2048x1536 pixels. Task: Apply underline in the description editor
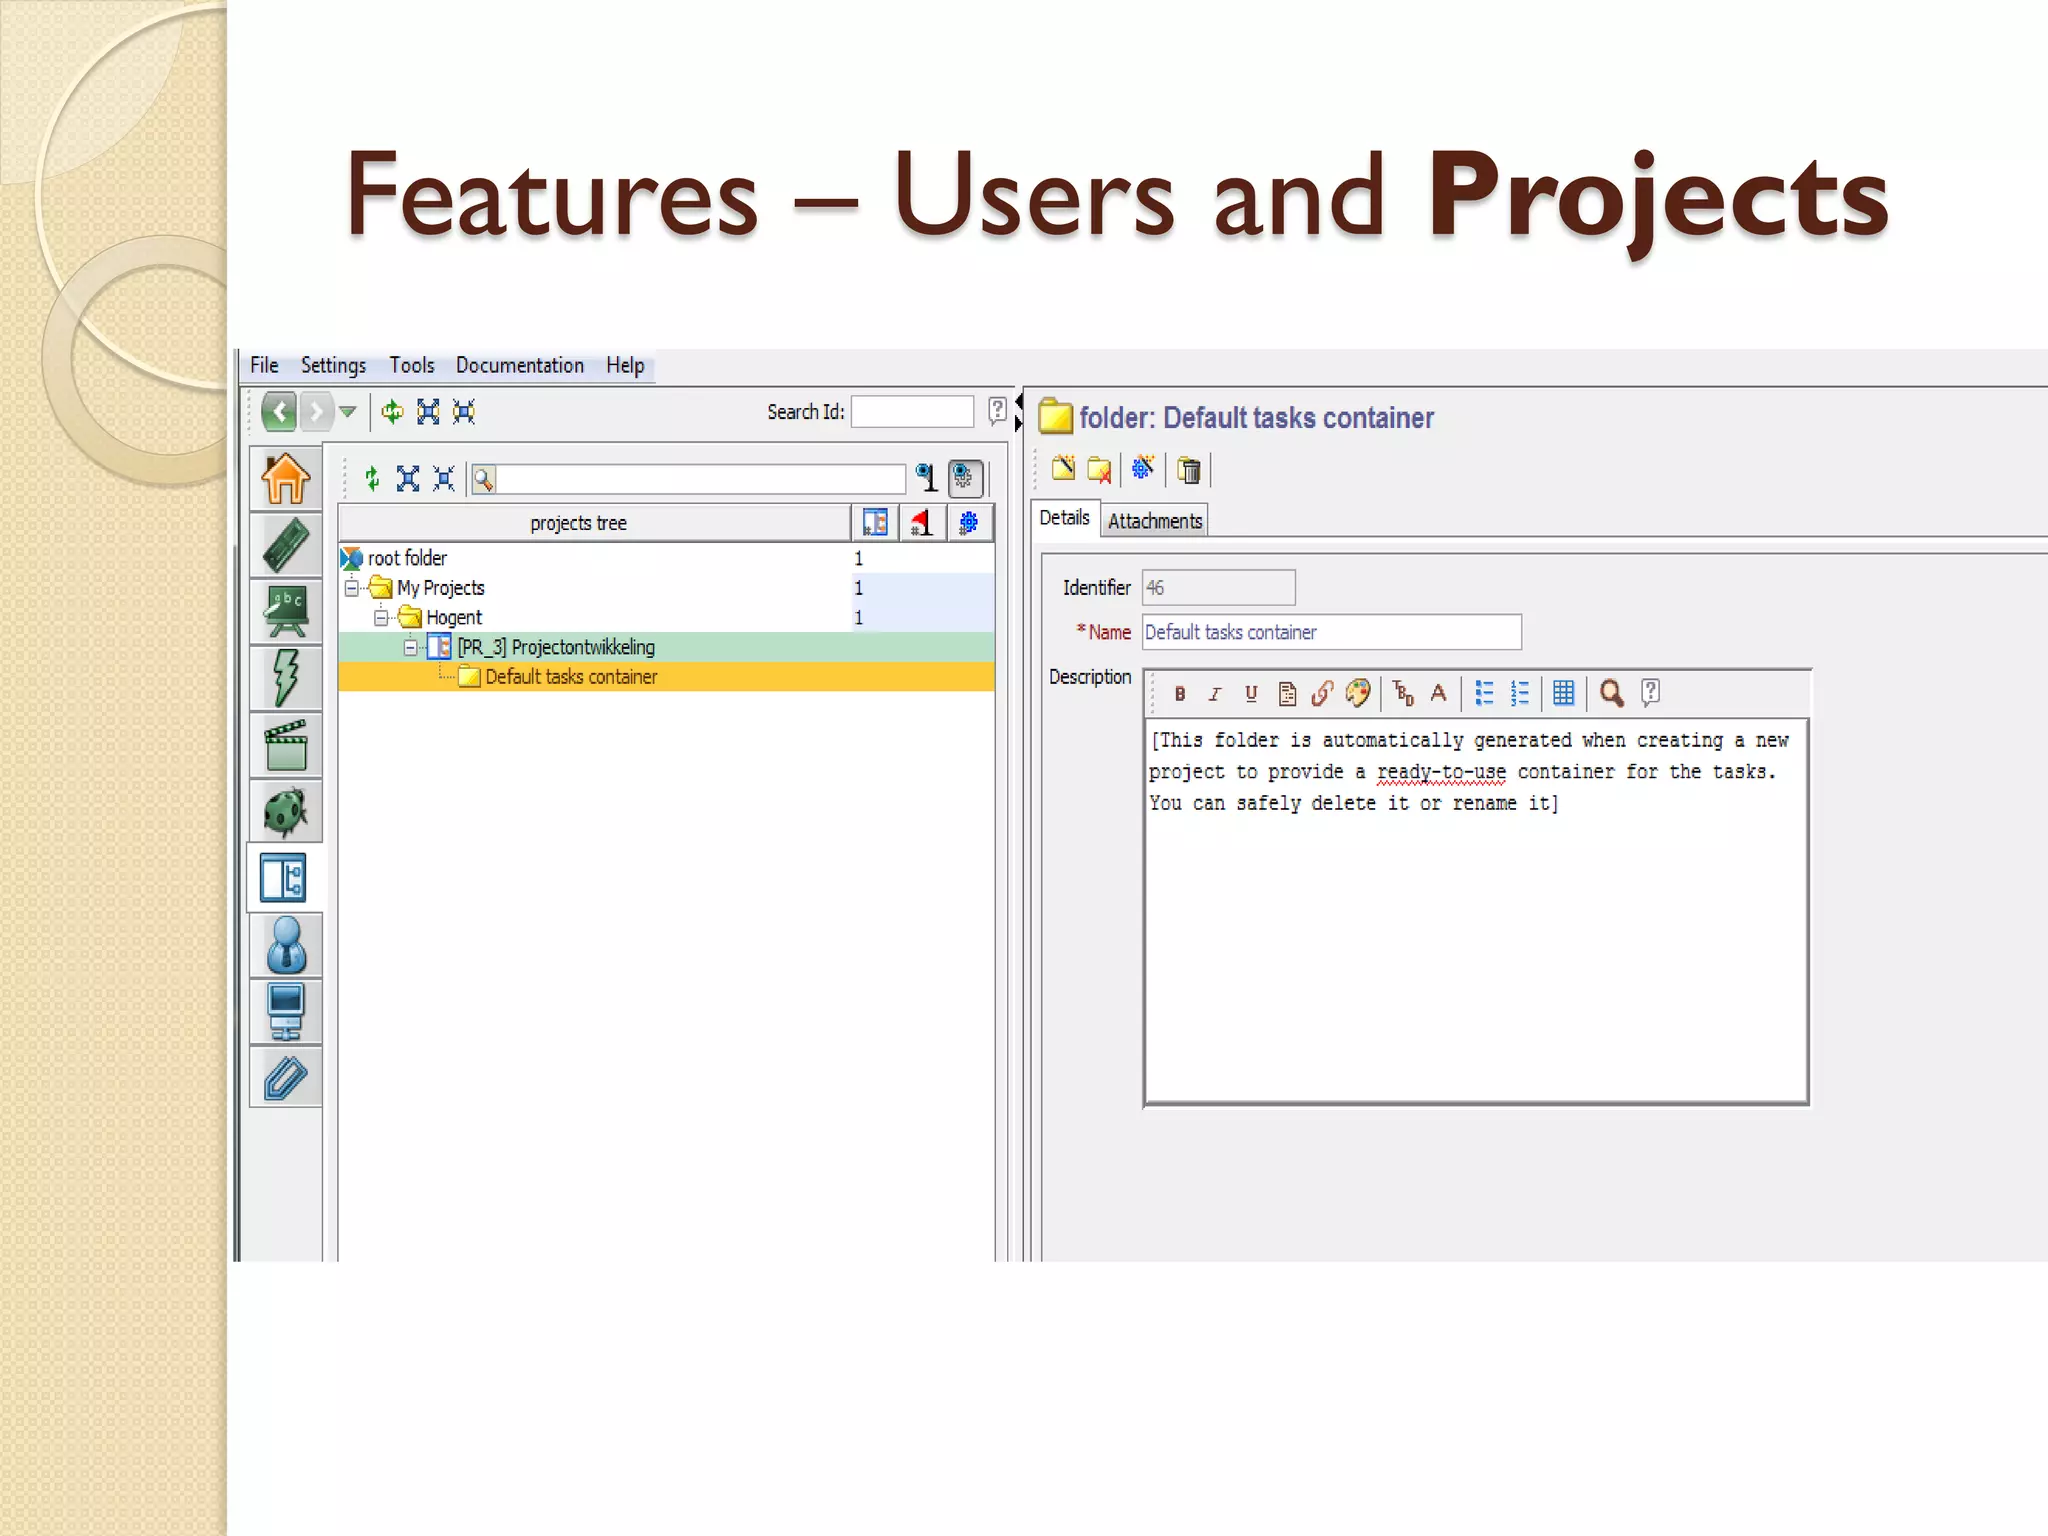1251,694
